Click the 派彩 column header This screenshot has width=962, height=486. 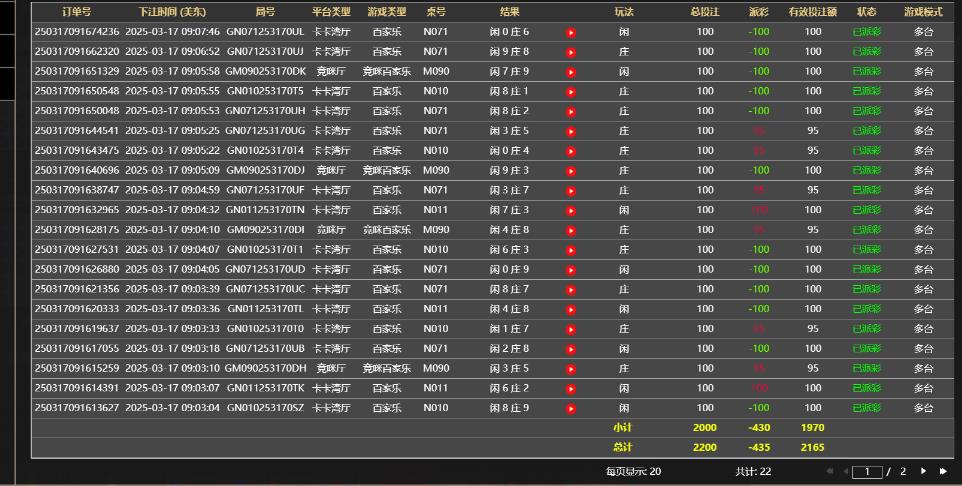[759, 12]
